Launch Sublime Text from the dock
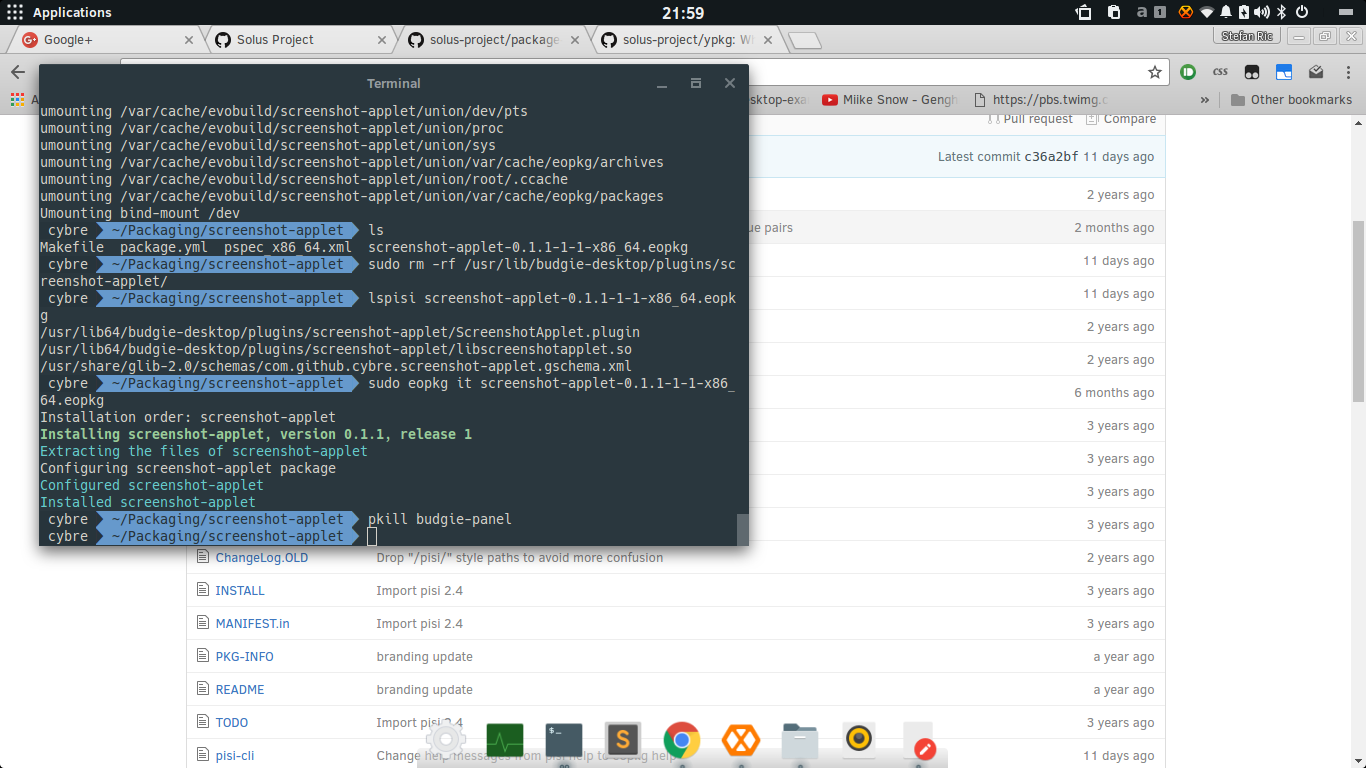This screenshot has width=1366, height=768. click(x=622, y=741)
